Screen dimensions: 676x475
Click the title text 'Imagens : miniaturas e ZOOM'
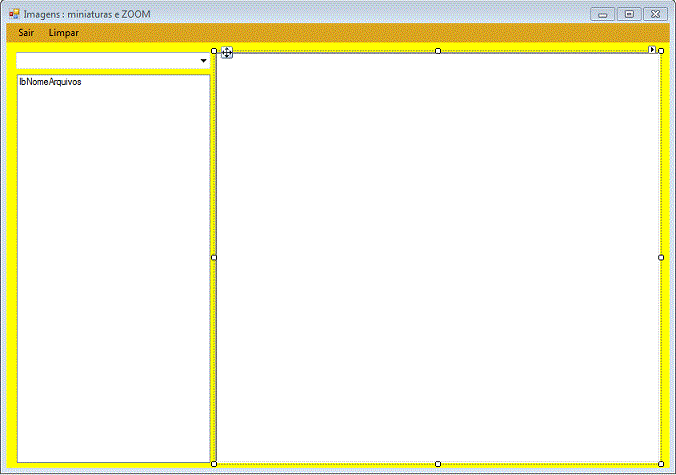87,14
